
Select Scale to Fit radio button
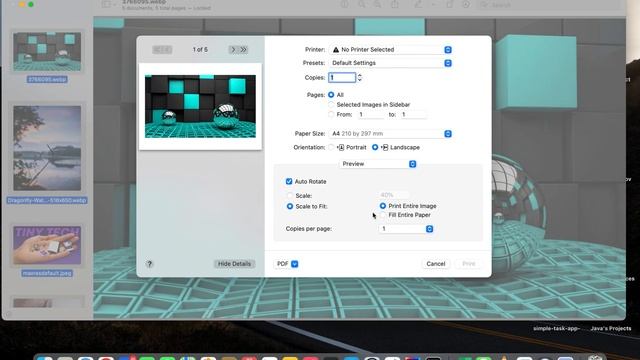[x=290, y=206]
